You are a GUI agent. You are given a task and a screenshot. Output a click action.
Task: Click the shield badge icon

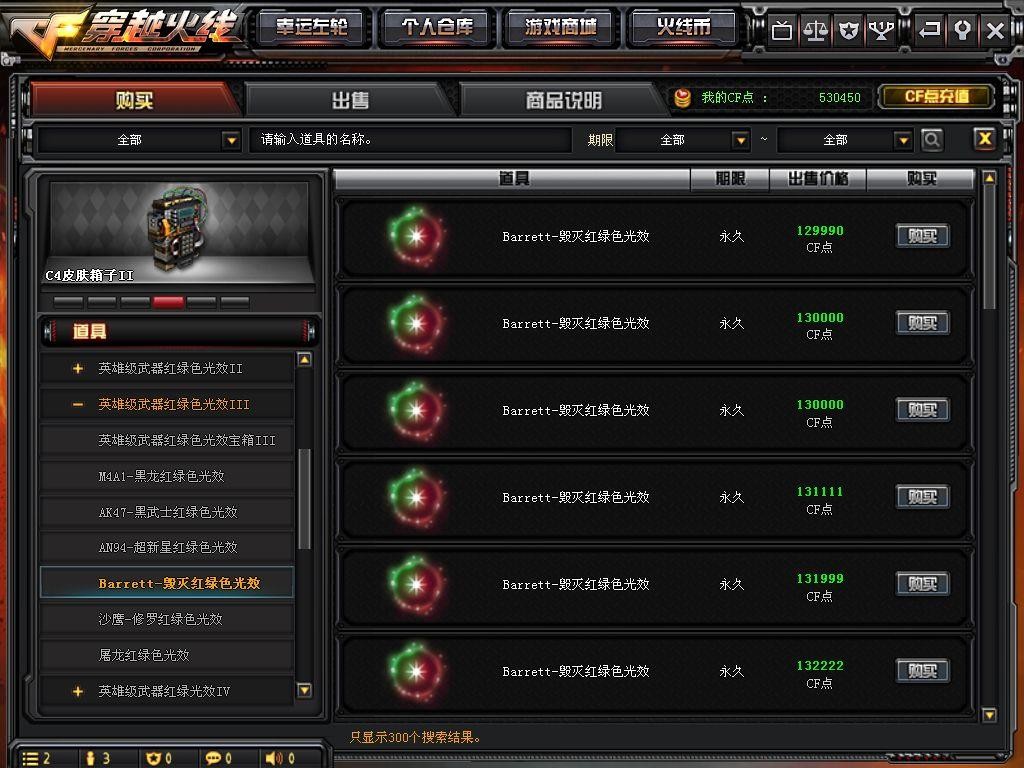848,30
